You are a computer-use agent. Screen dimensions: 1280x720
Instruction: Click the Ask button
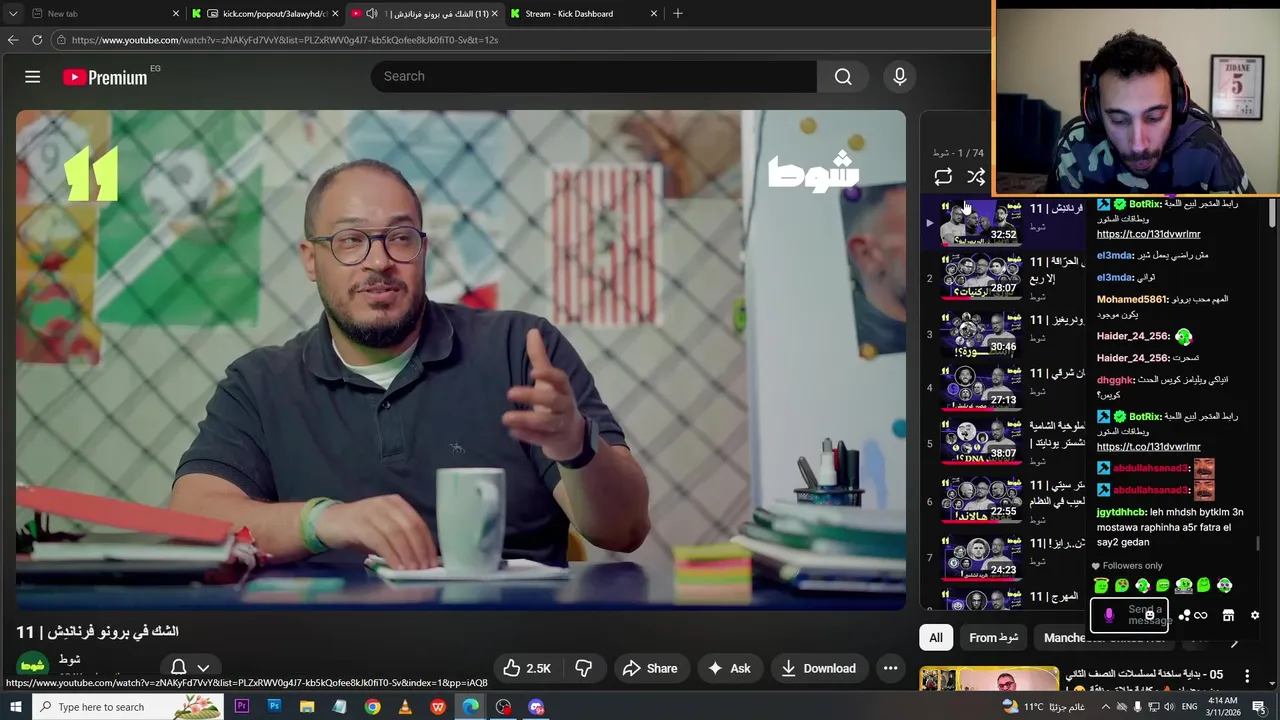729,668
